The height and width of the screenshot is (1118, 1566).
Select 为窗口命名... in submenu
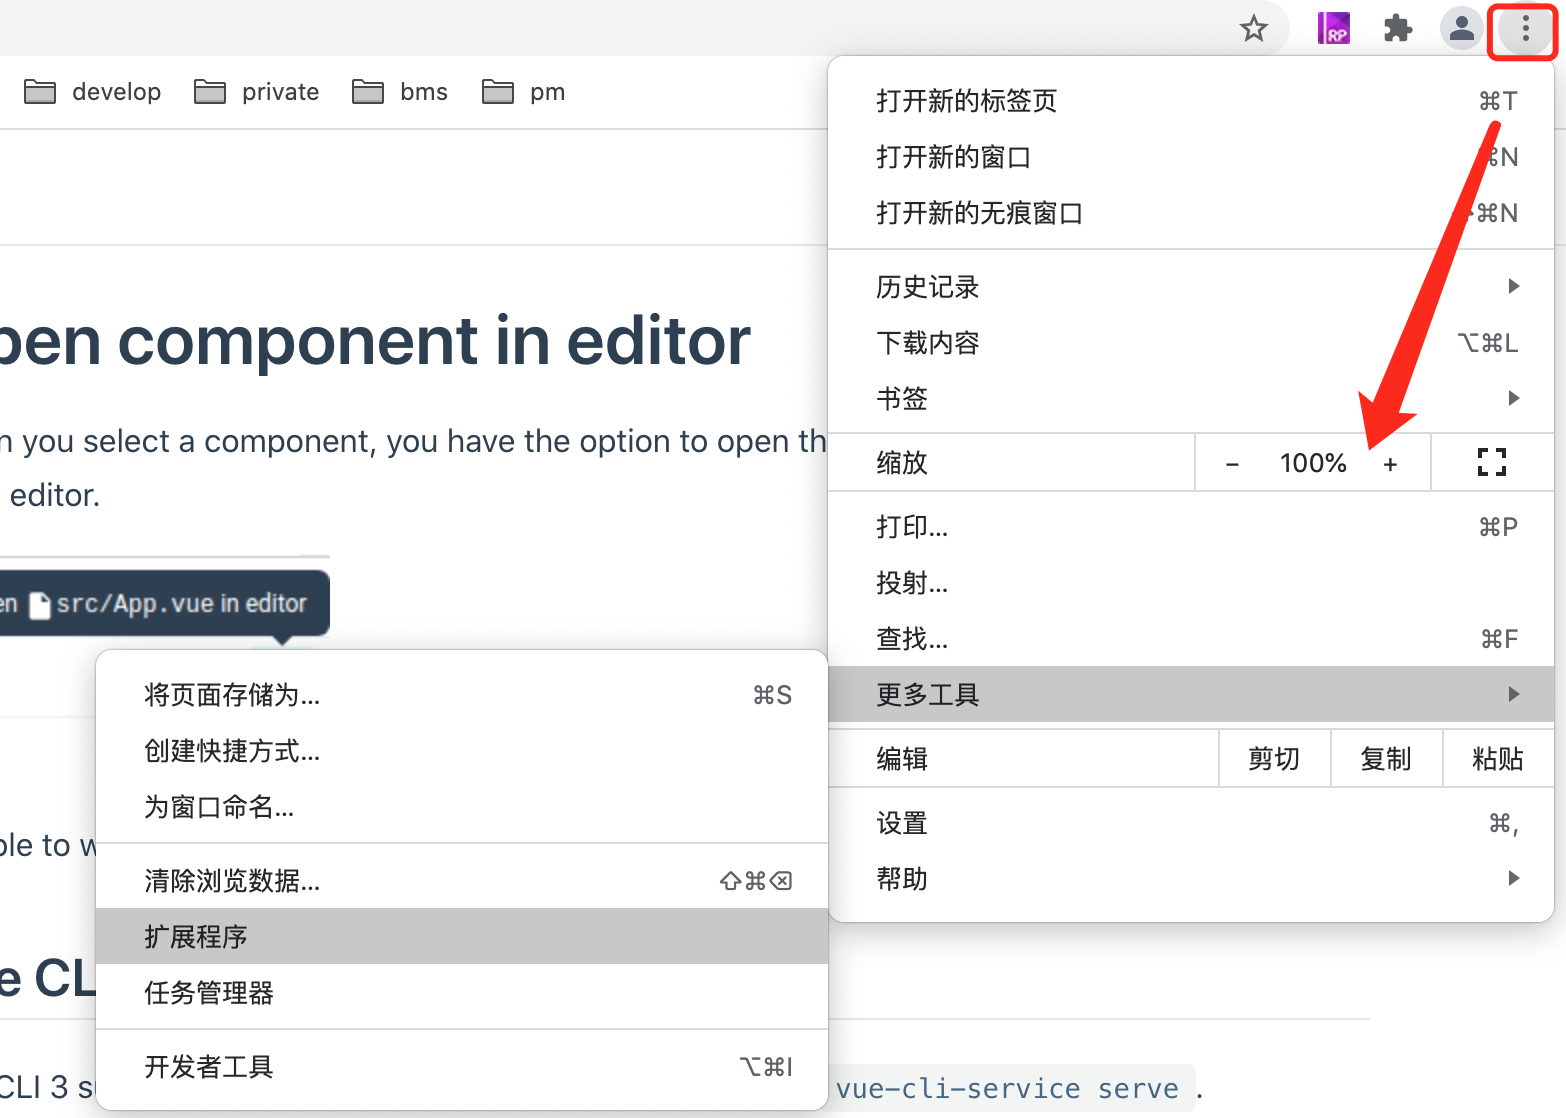pos(462,807)
